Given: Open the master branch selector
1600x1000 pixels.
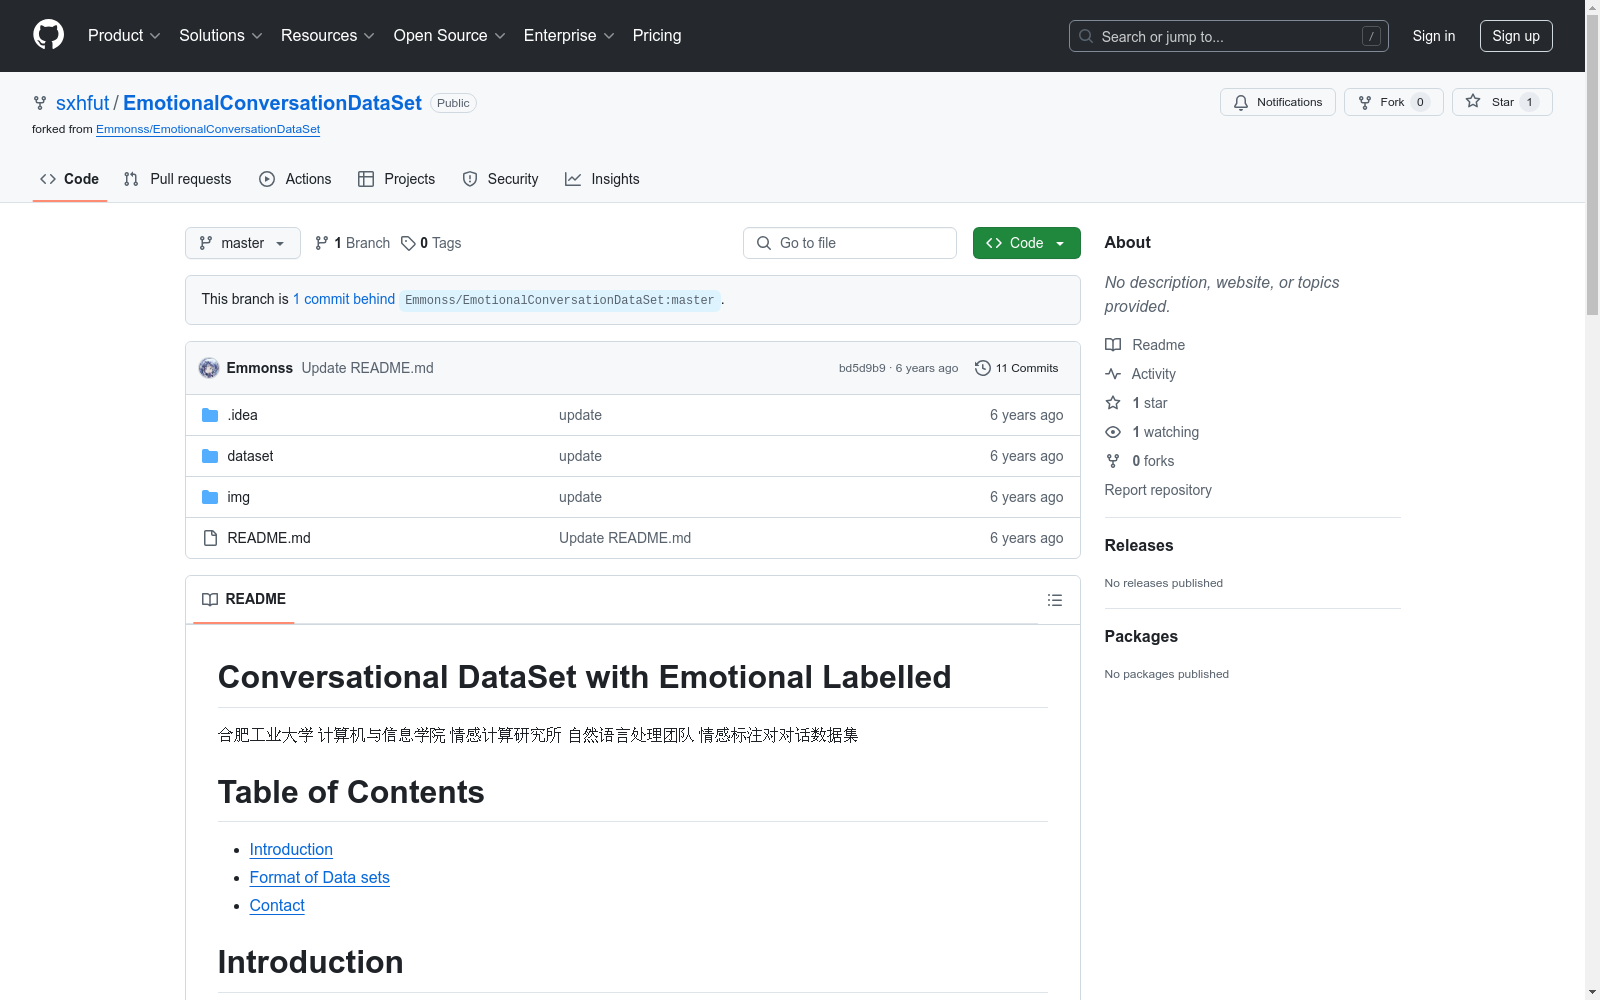Looking at the screenshot, I should click(243, 243).
